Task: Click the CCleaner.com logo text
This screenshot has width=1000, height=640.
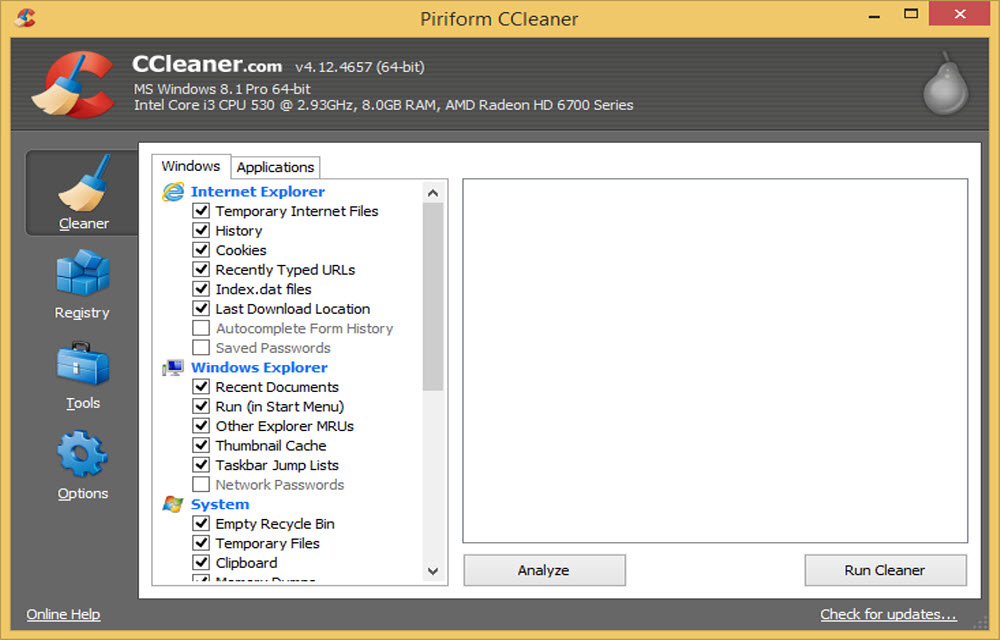Action: (x=208, y=63)
